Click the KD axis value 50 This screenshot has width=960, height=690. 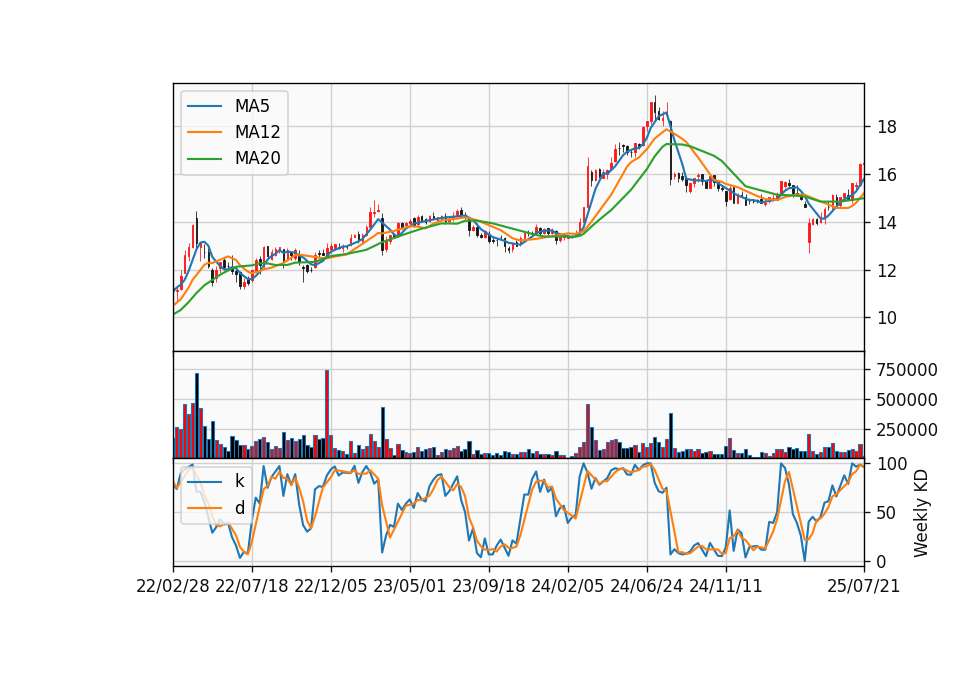[887, 513]
